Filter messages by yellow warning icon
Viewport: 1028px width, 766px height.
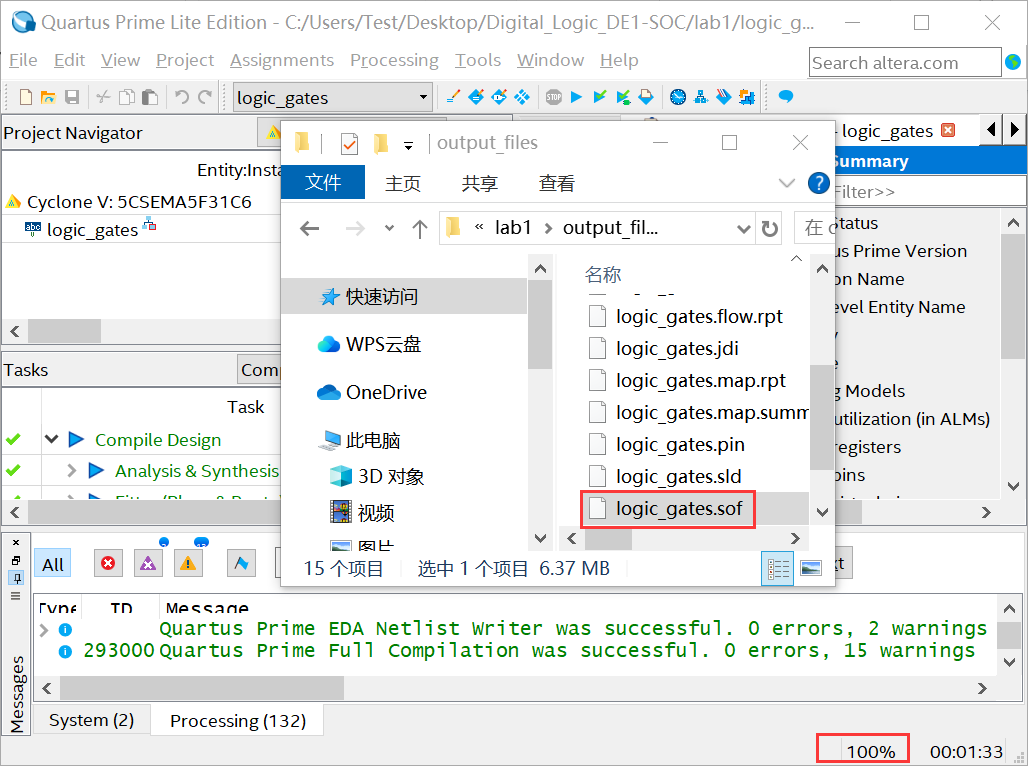(188, 563)
